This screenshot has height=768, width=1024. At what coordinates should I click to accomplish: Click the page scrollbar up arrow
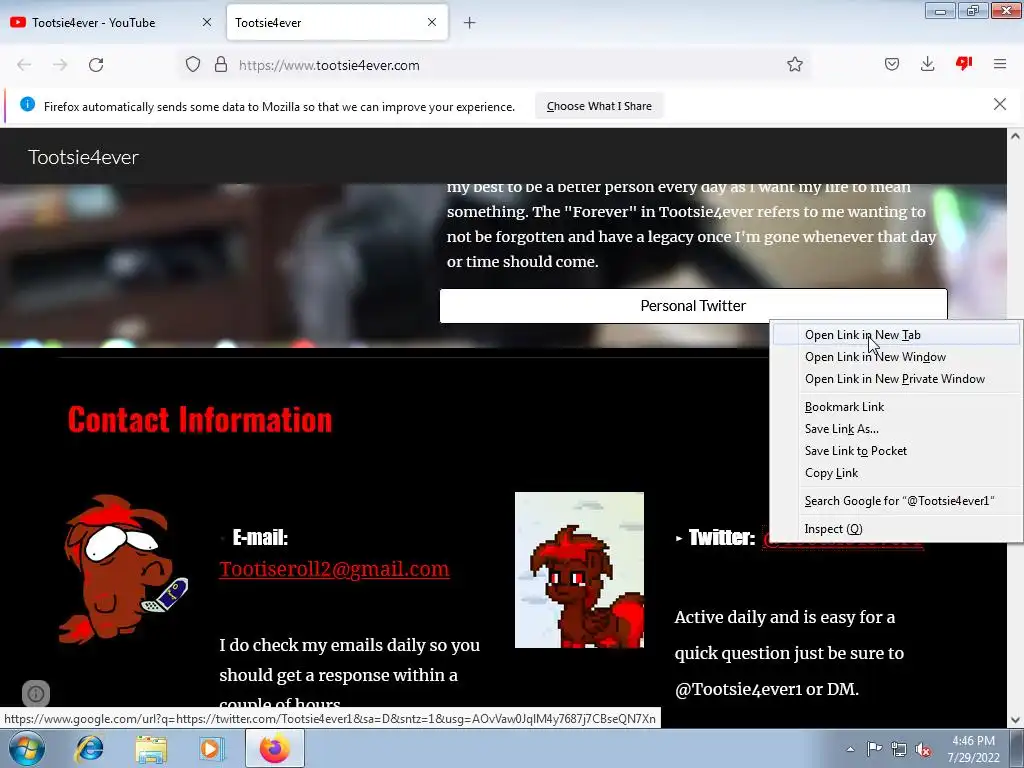click(x=1015, y=136)
